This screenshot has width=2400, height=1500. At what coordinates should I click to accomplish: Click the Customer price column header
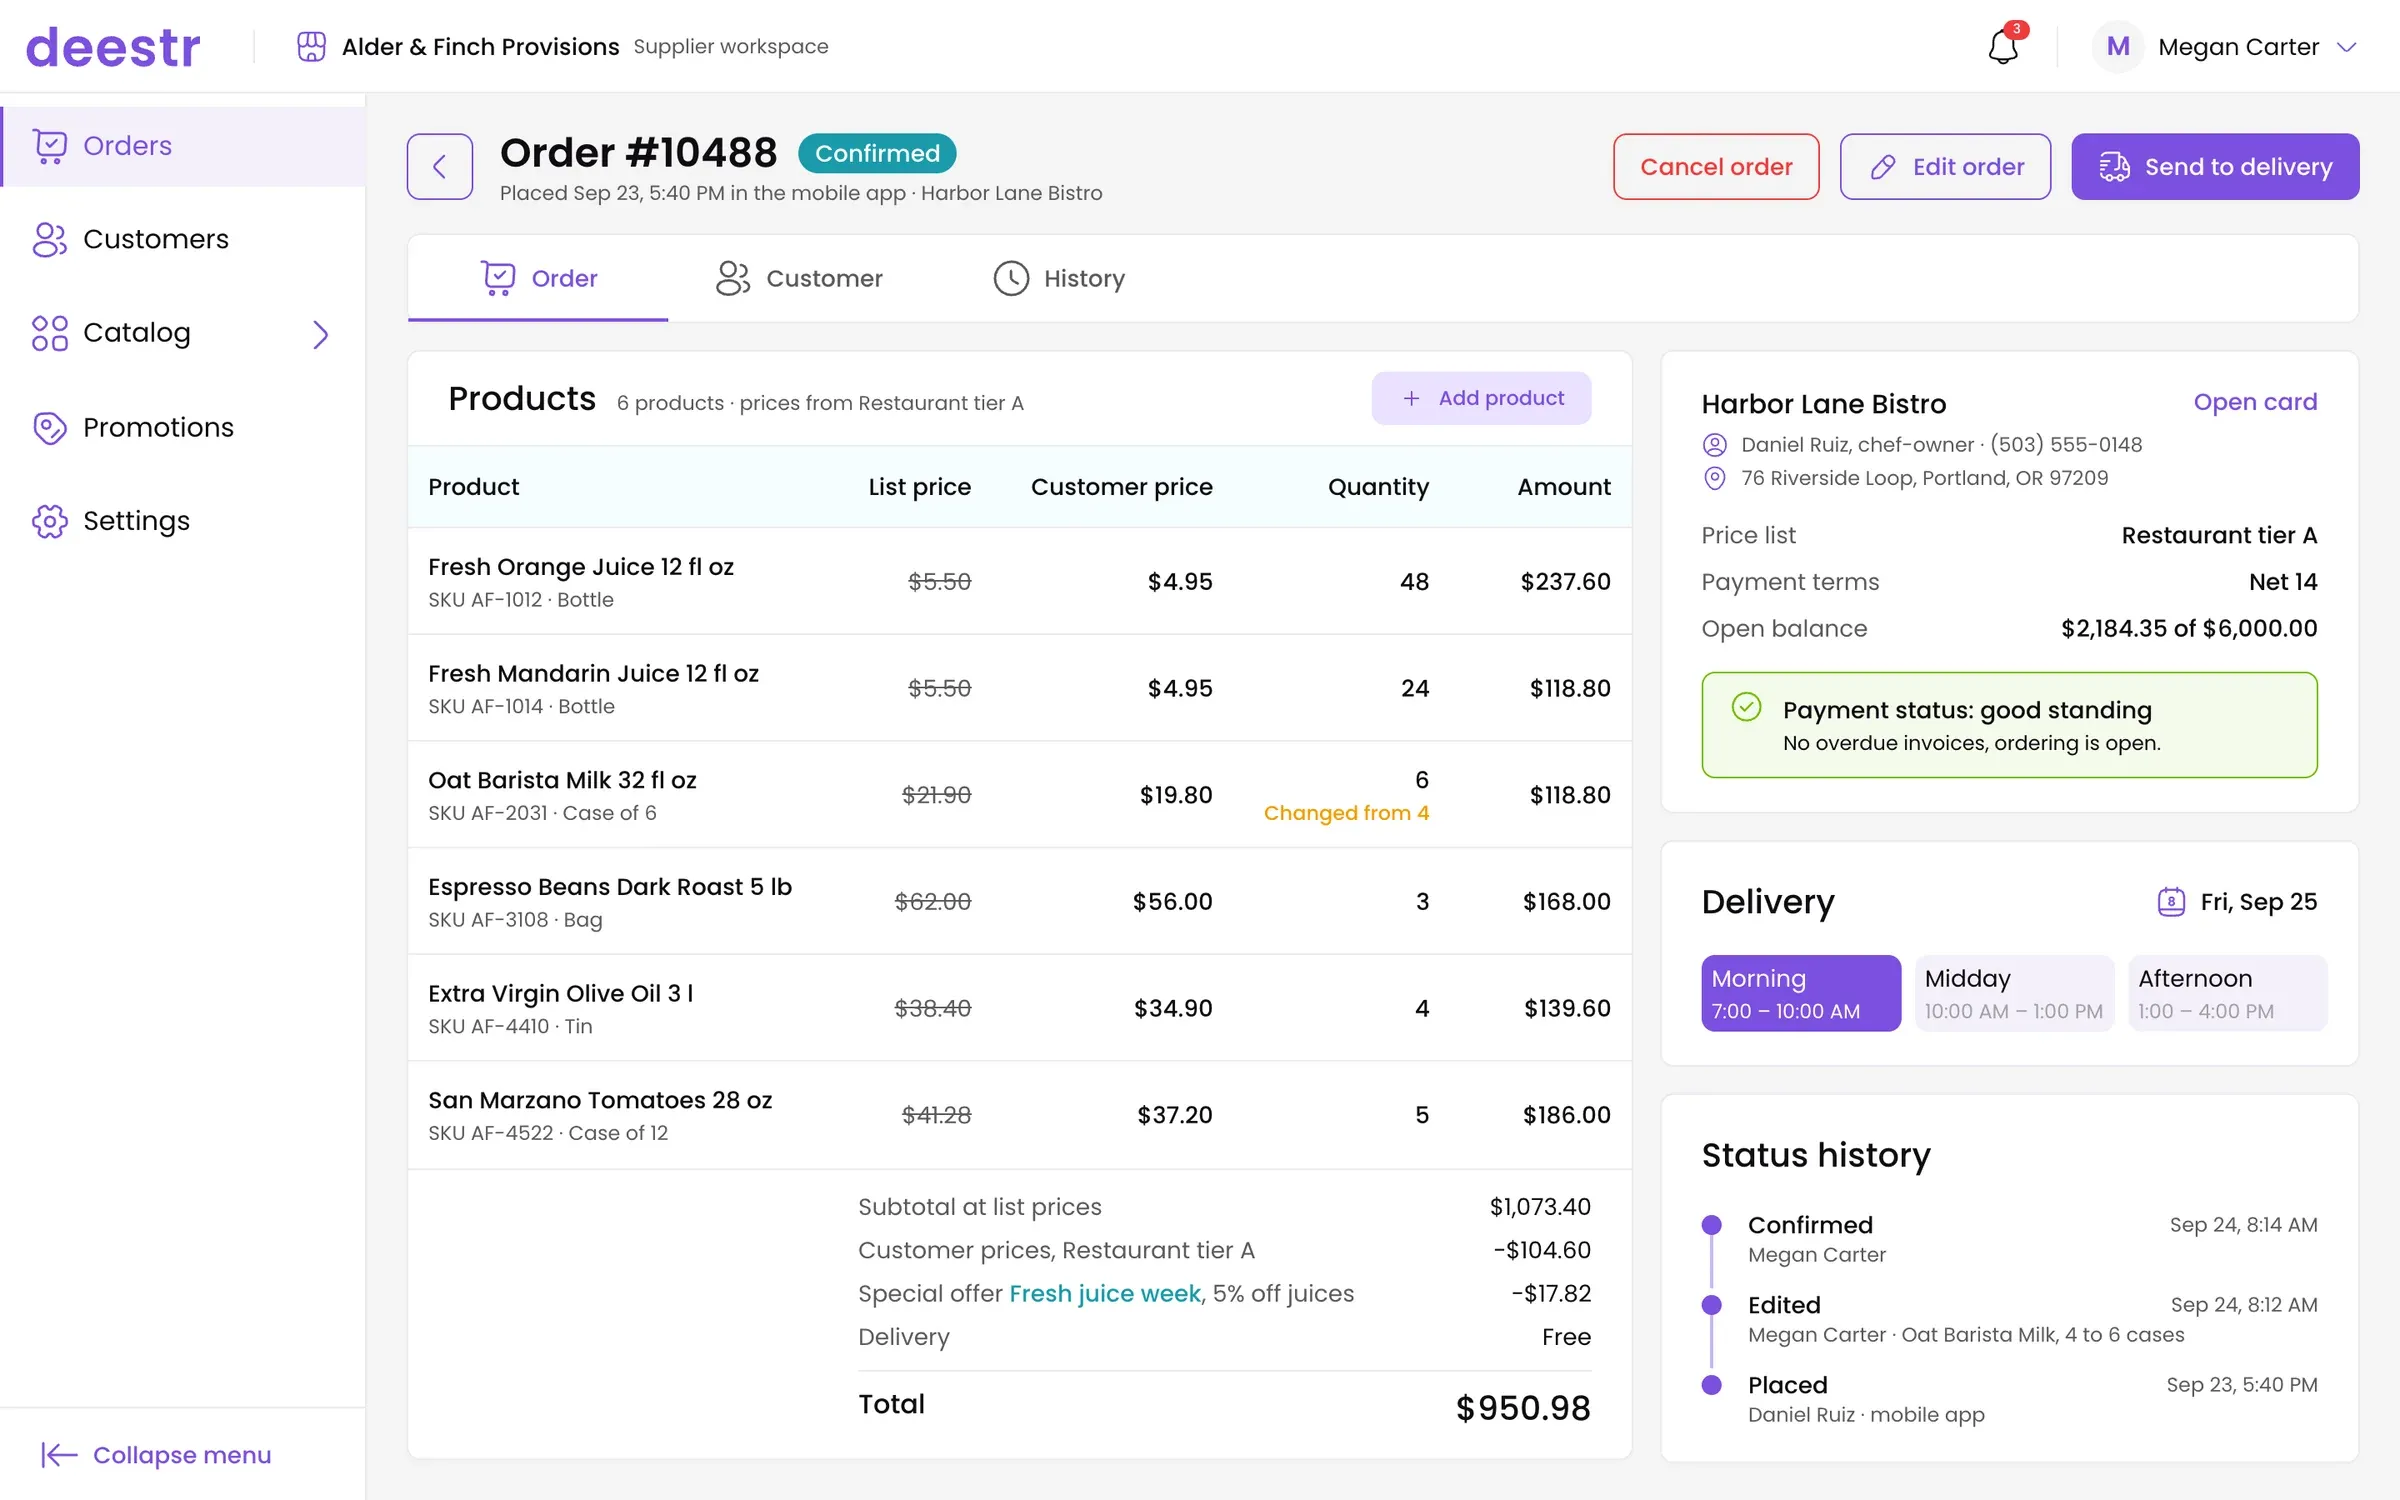[x=1121, y=487]
